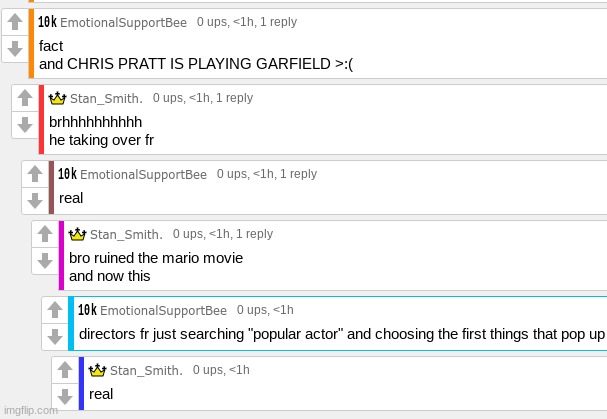The height and width of the screenshot is (419, 607).
Task: Upvote Stan_Smith's last 'real' comment
Action: [x=65, y=370]
